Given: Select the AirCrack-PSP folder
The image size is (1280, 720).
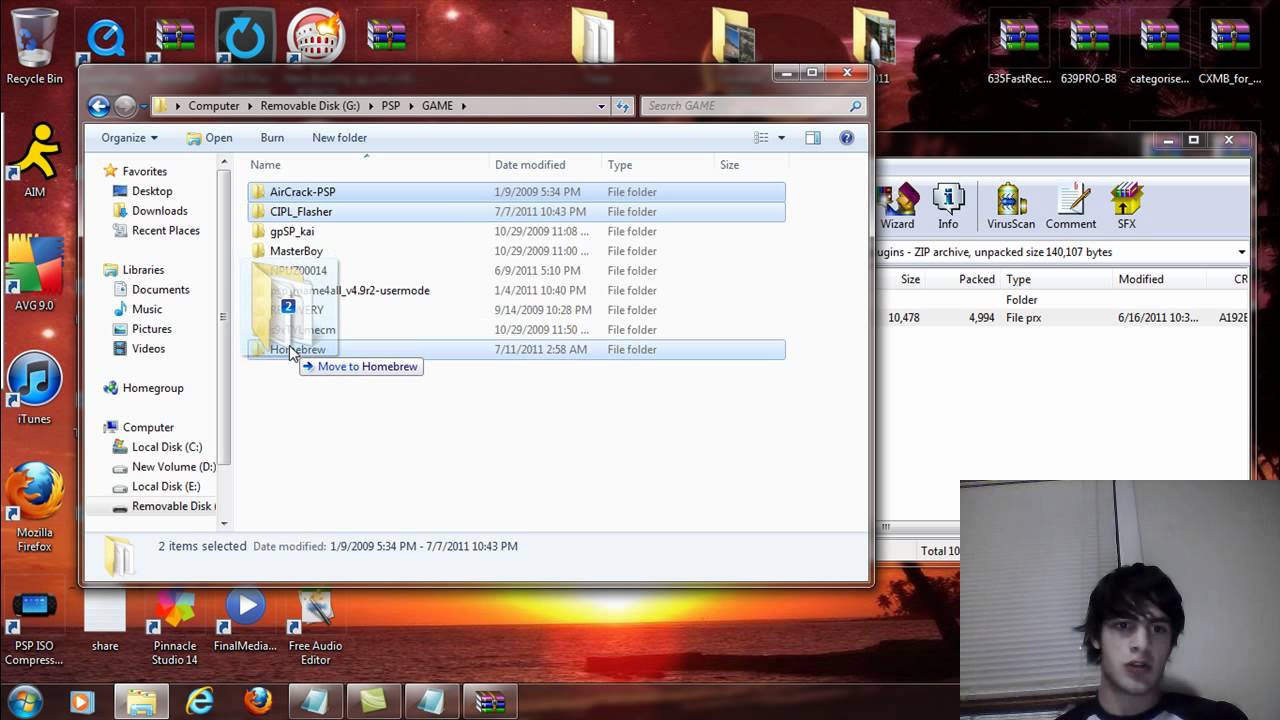Looking at the screenshot, I should pos(516,192).
